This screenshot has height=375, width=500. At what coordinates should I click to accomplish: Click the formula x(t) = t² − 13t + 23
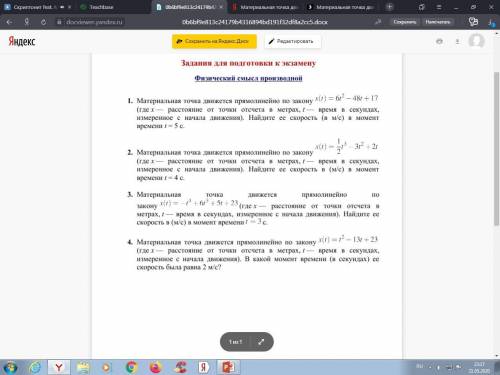(348, 239)
